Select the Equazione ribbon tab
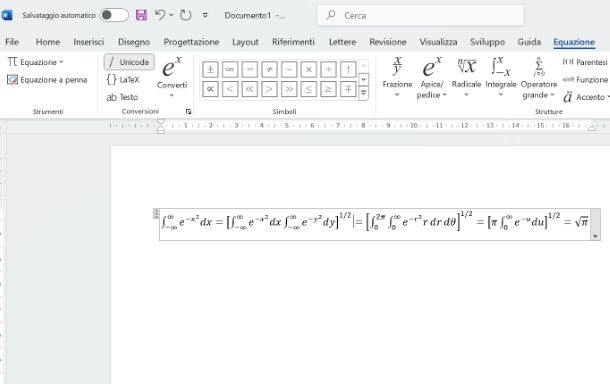 tap(574, 42)
